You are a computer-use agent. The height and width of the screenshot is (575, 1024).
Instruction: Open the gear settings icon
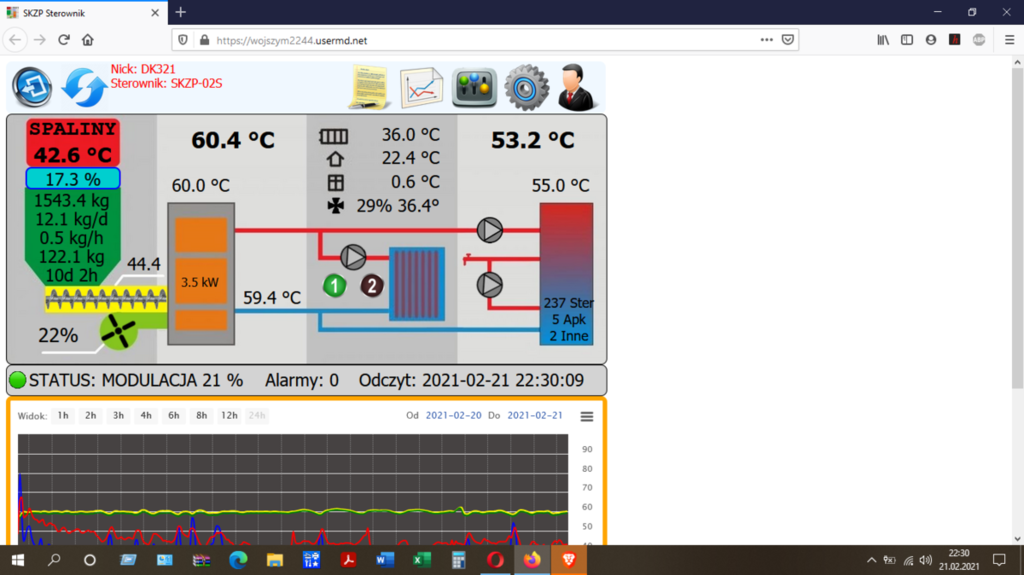coord(526,87)
